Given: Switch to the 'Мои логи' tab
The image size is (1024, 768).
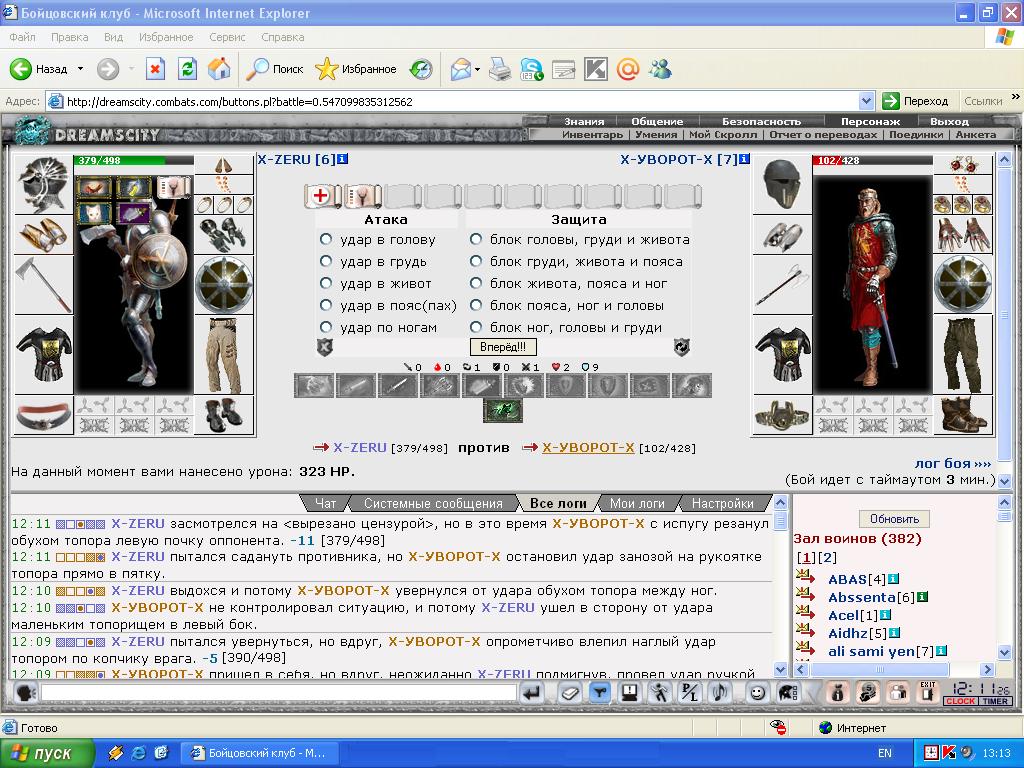Looking at the screenshot, I should [637, 504].
